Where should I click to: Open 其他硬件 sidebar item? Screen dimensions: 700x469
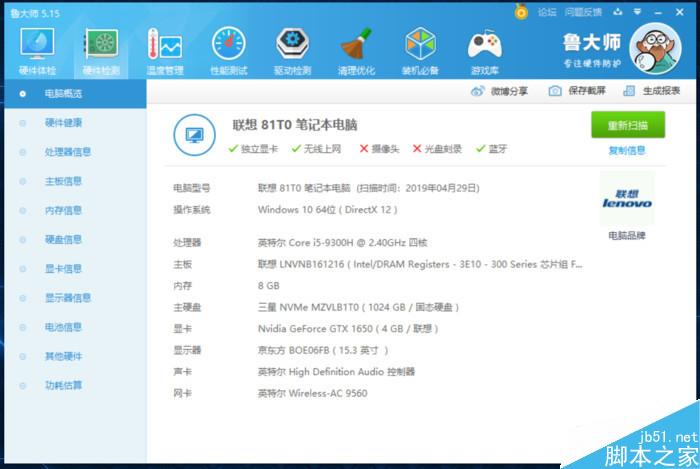click(x=75, y=356)
